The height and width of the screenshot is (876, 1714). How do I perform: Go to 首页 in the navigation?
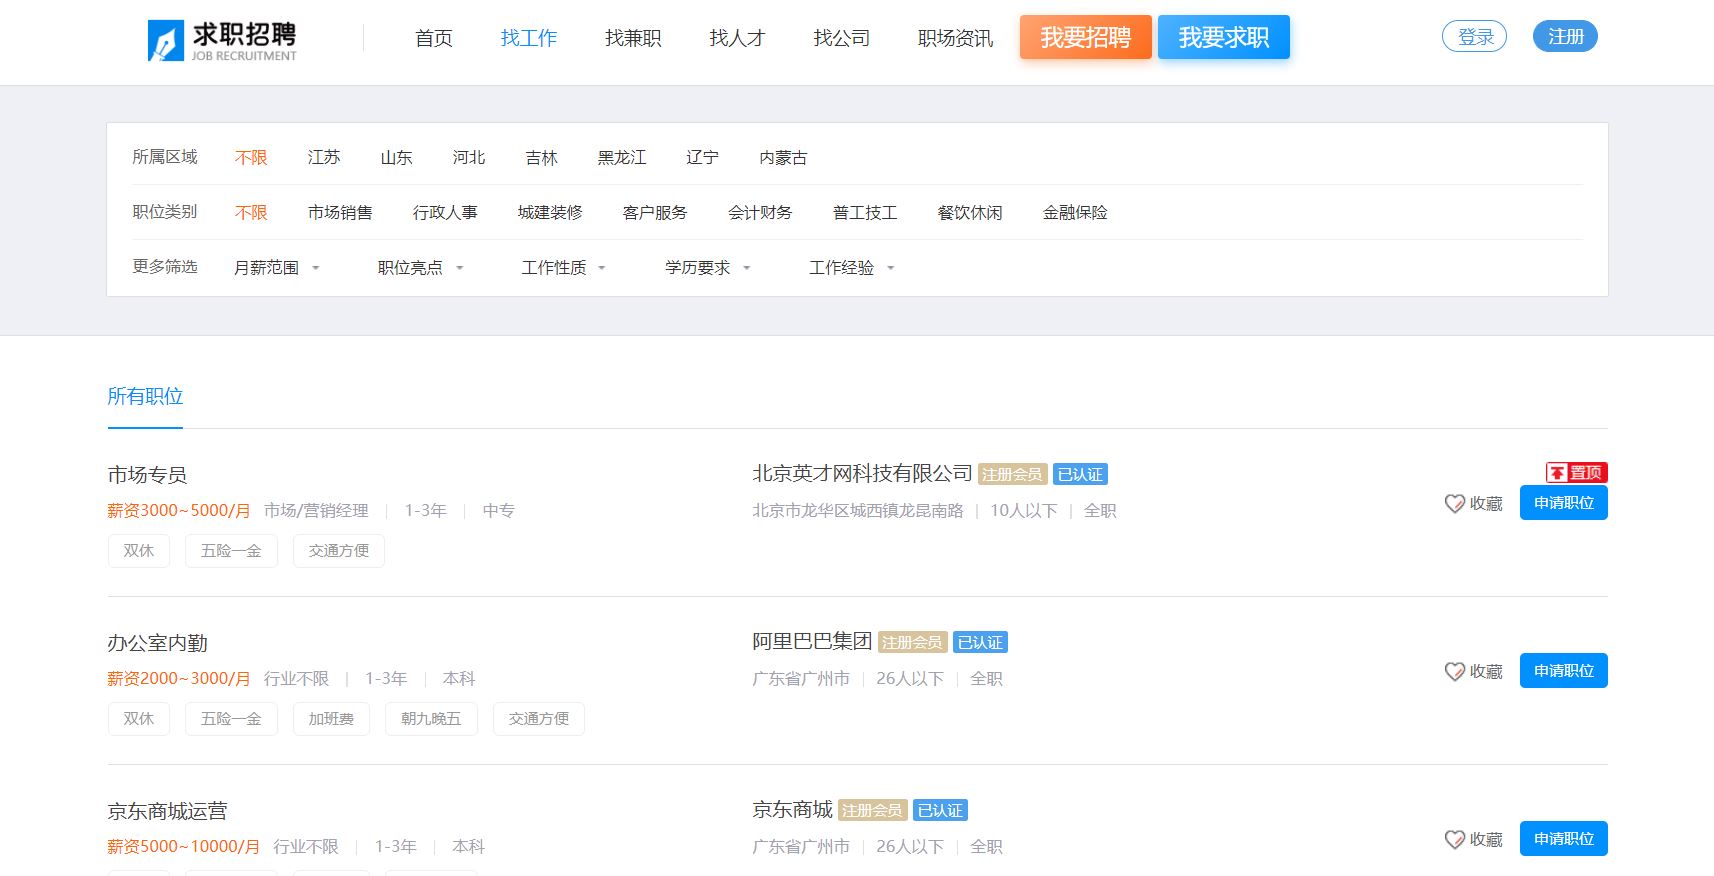point(434,39)
